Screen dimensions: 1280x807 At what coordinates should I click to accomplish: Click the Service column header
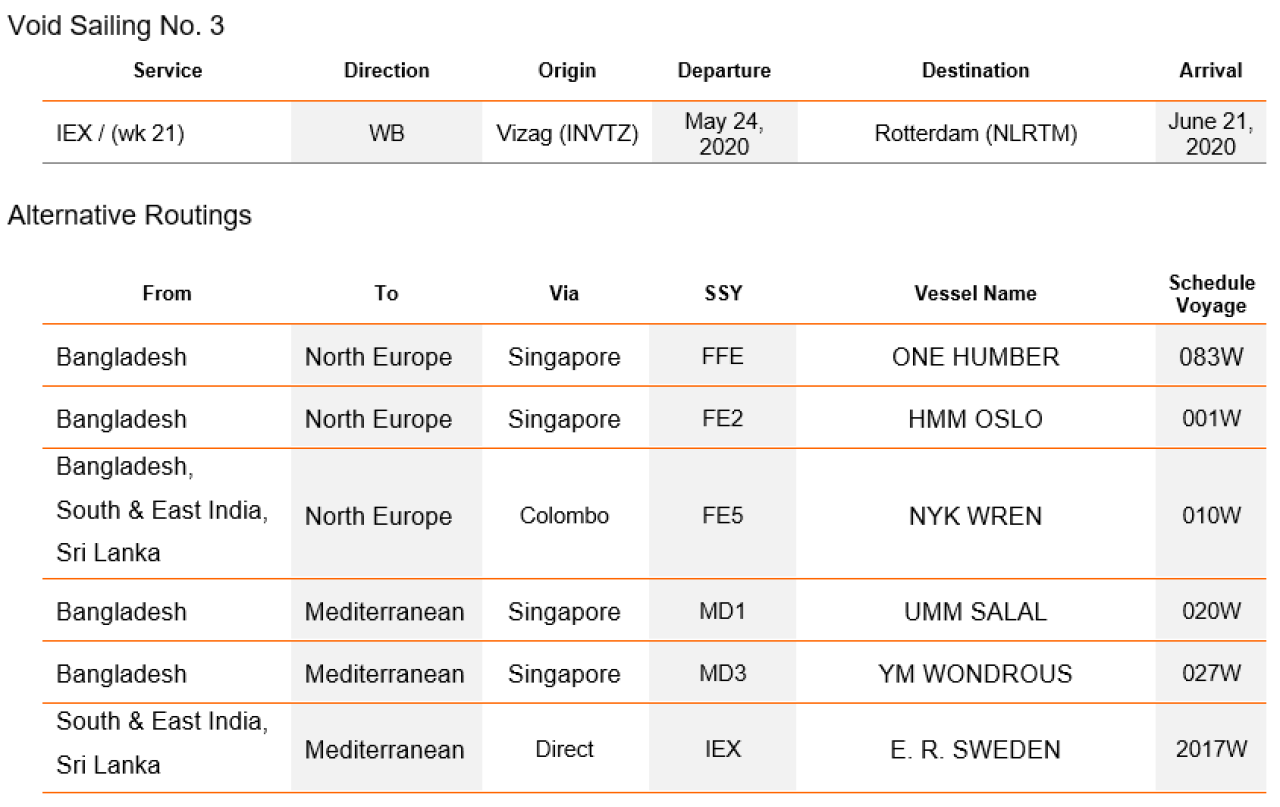tap(167, 71)
